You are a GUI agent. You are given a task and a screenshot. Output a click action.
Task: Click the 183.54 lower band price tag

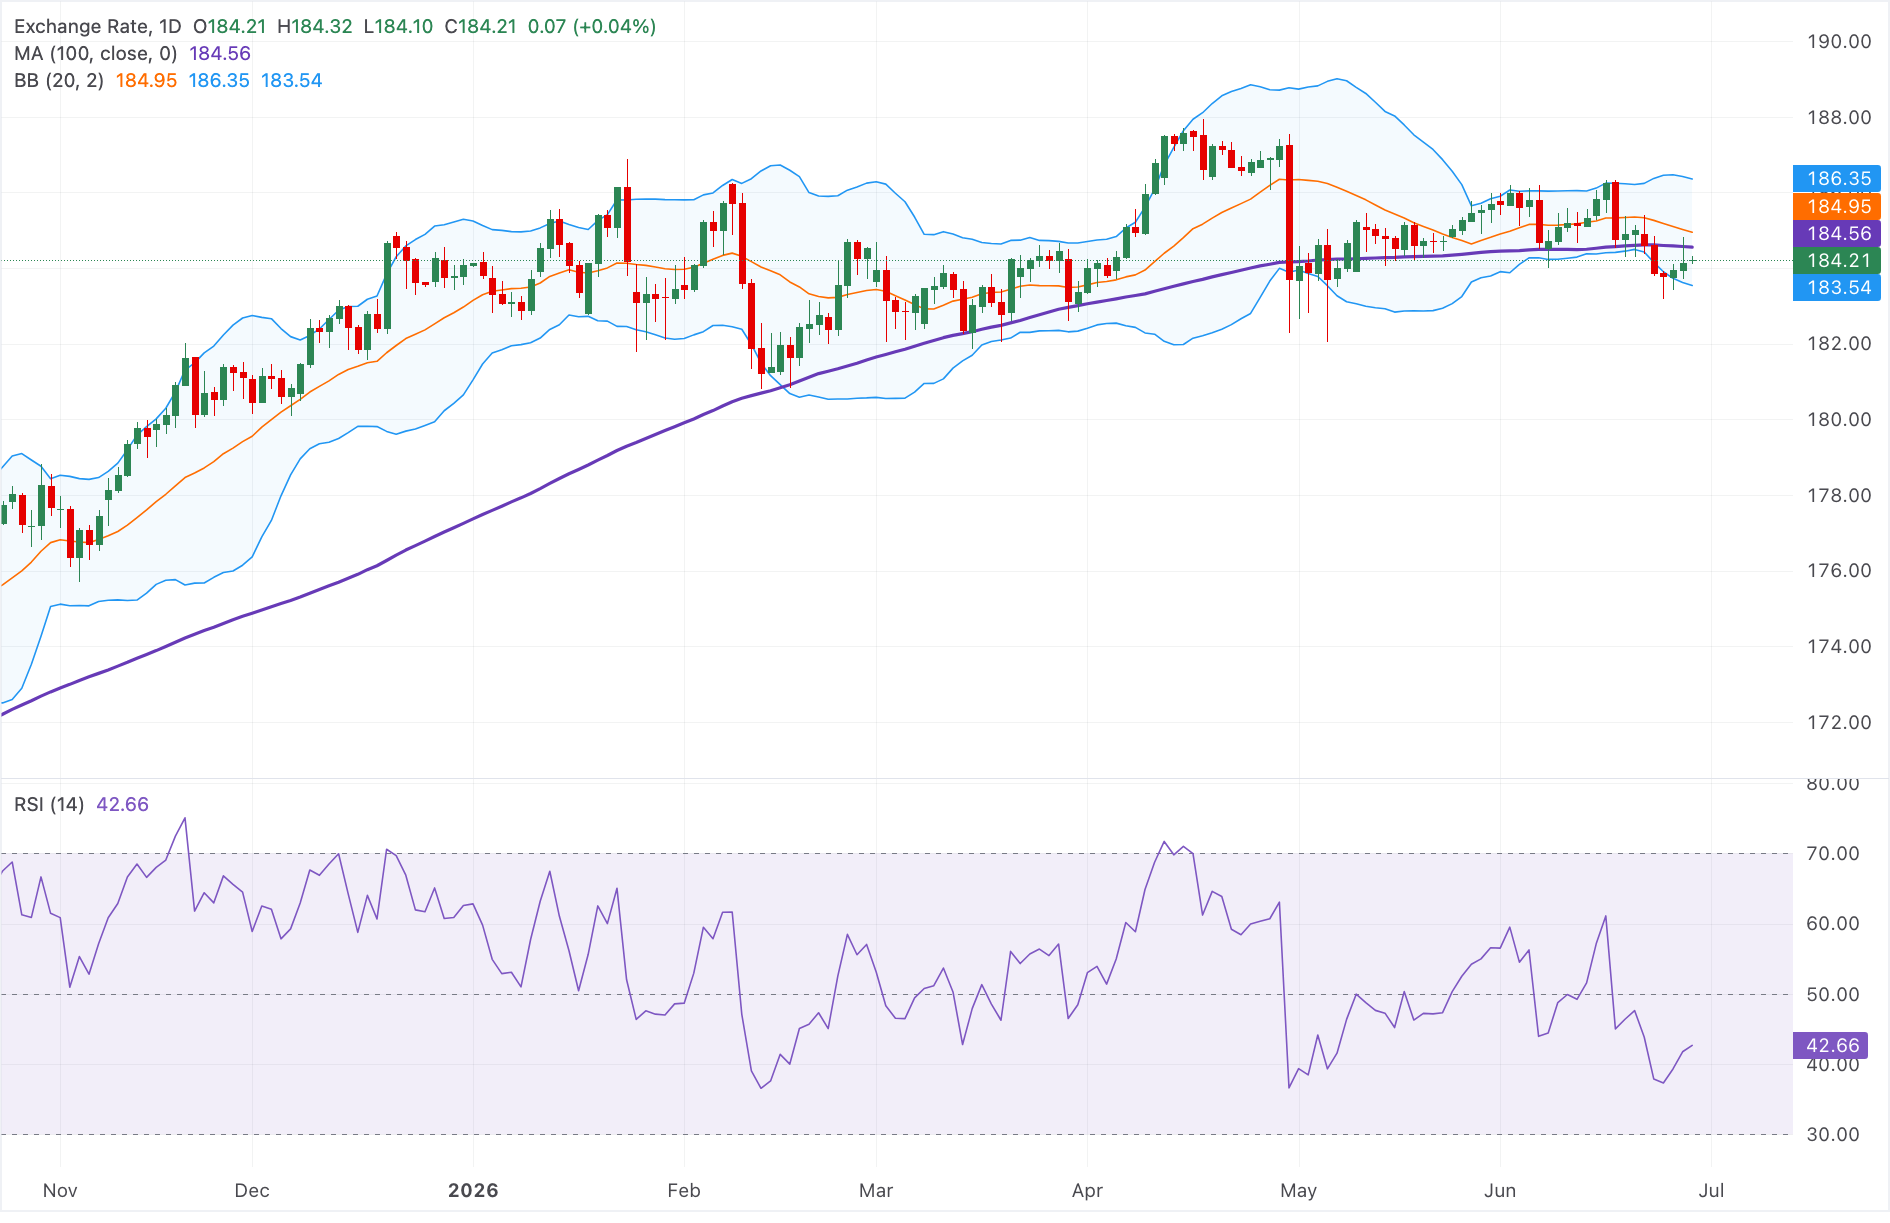(1838, 288)
